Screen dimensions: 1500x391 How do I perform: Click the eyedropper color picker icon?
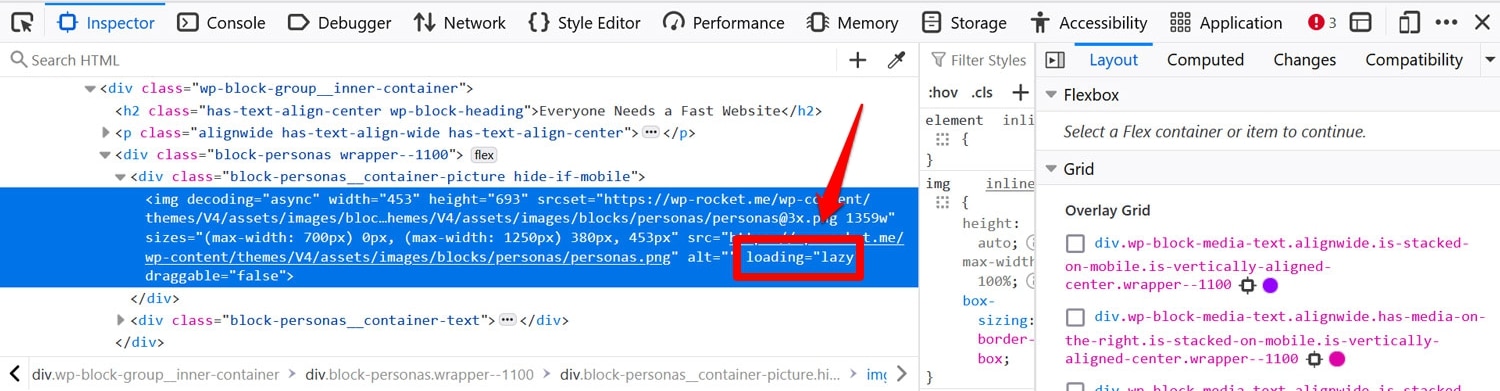pyautogui.click(x=897, y=60)
